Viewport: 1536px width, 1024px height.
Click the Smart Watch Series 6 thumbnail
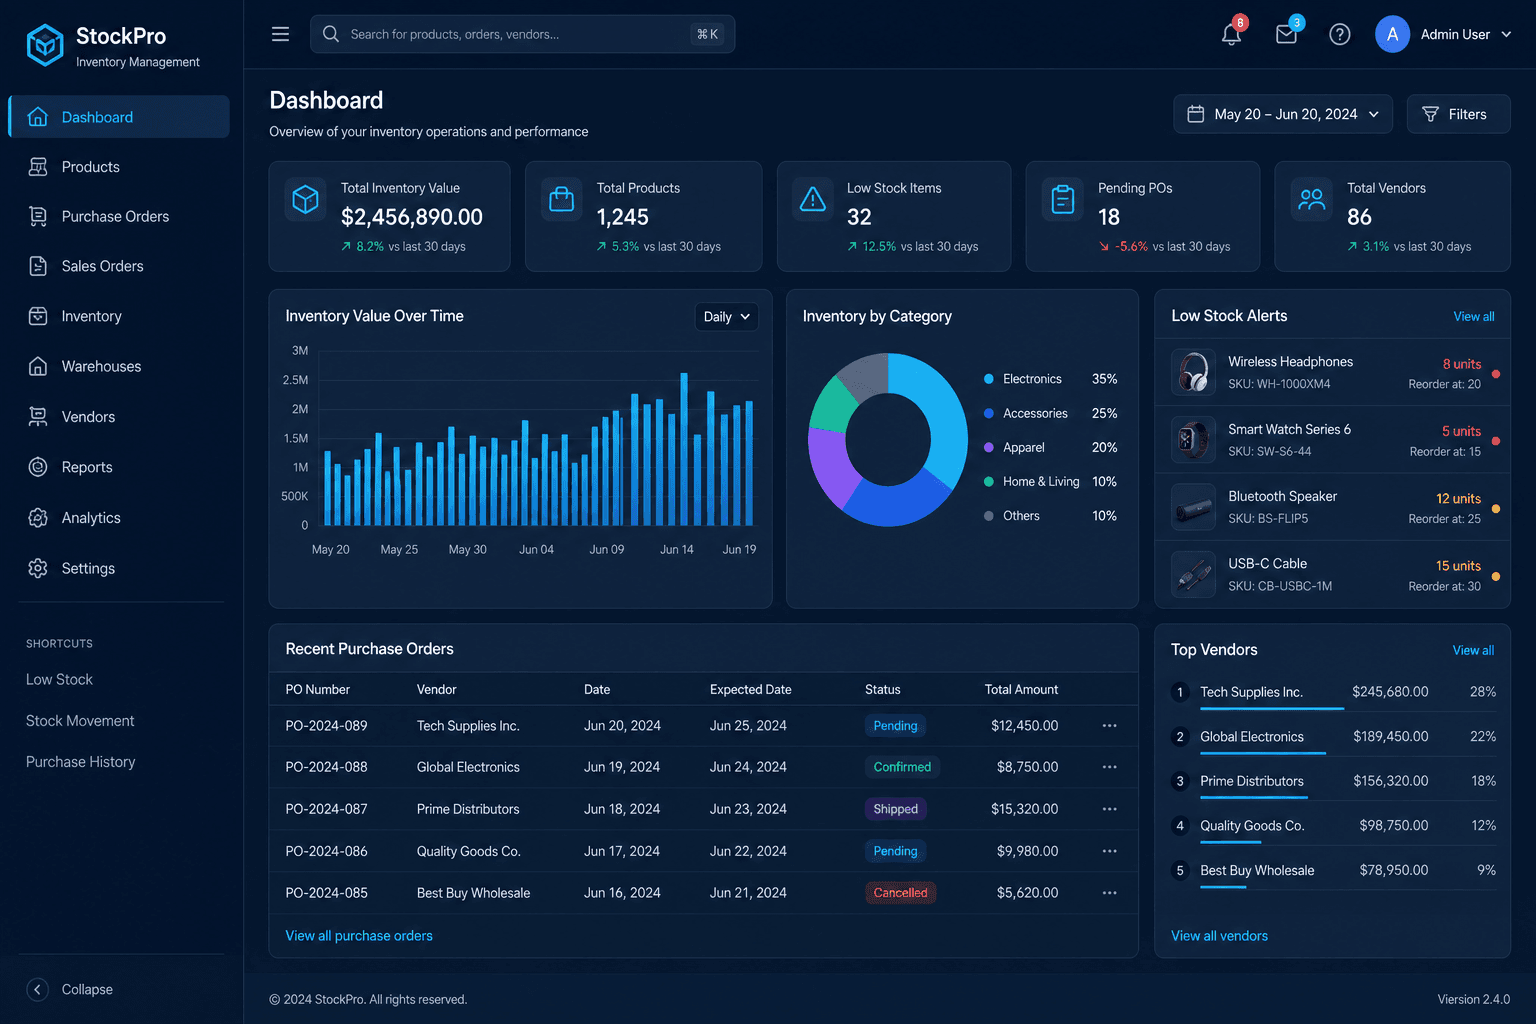(x=1193, y=440)
